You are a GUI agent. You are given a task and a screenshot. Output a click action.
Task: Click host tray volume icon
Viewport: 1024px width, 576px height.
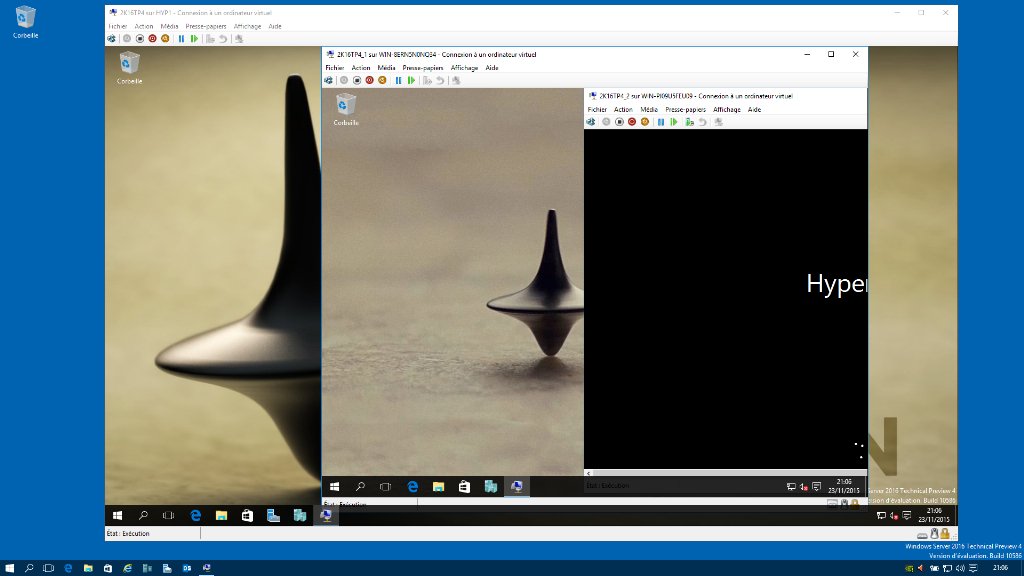960,568
